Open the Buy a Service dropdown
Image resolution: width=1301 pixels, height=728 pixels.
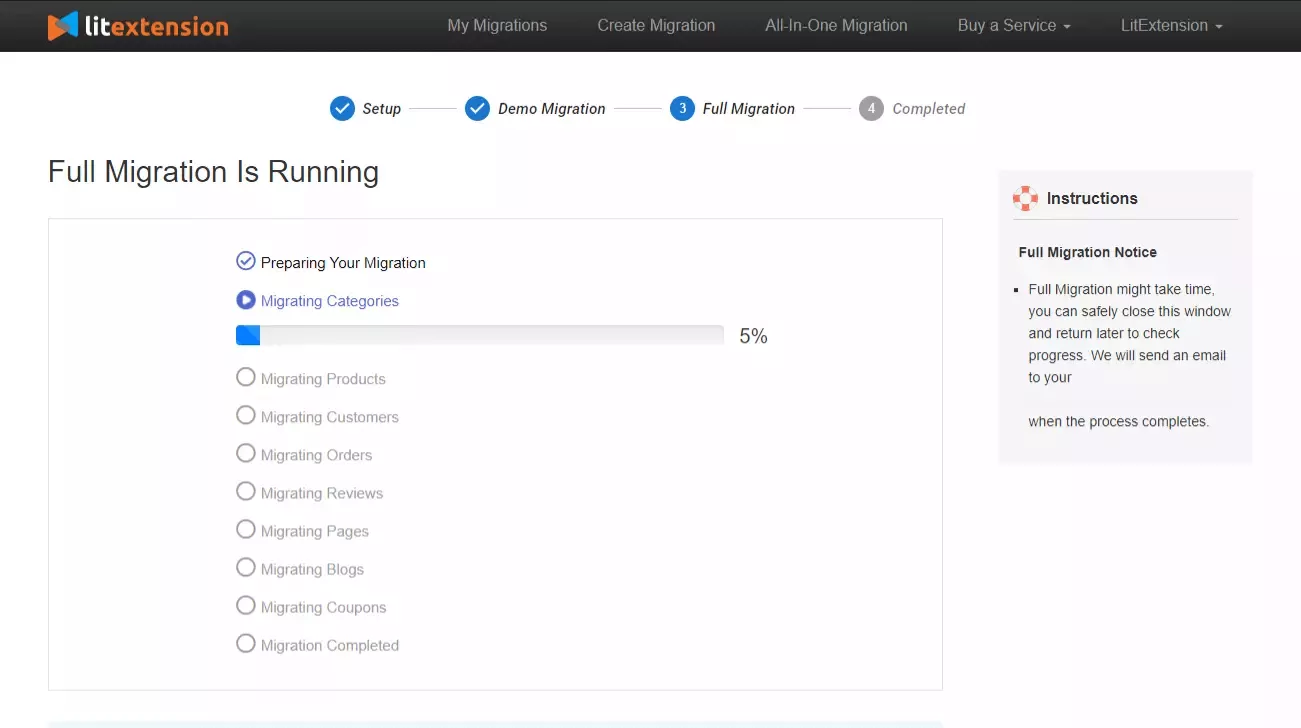tap(1014, 26)
